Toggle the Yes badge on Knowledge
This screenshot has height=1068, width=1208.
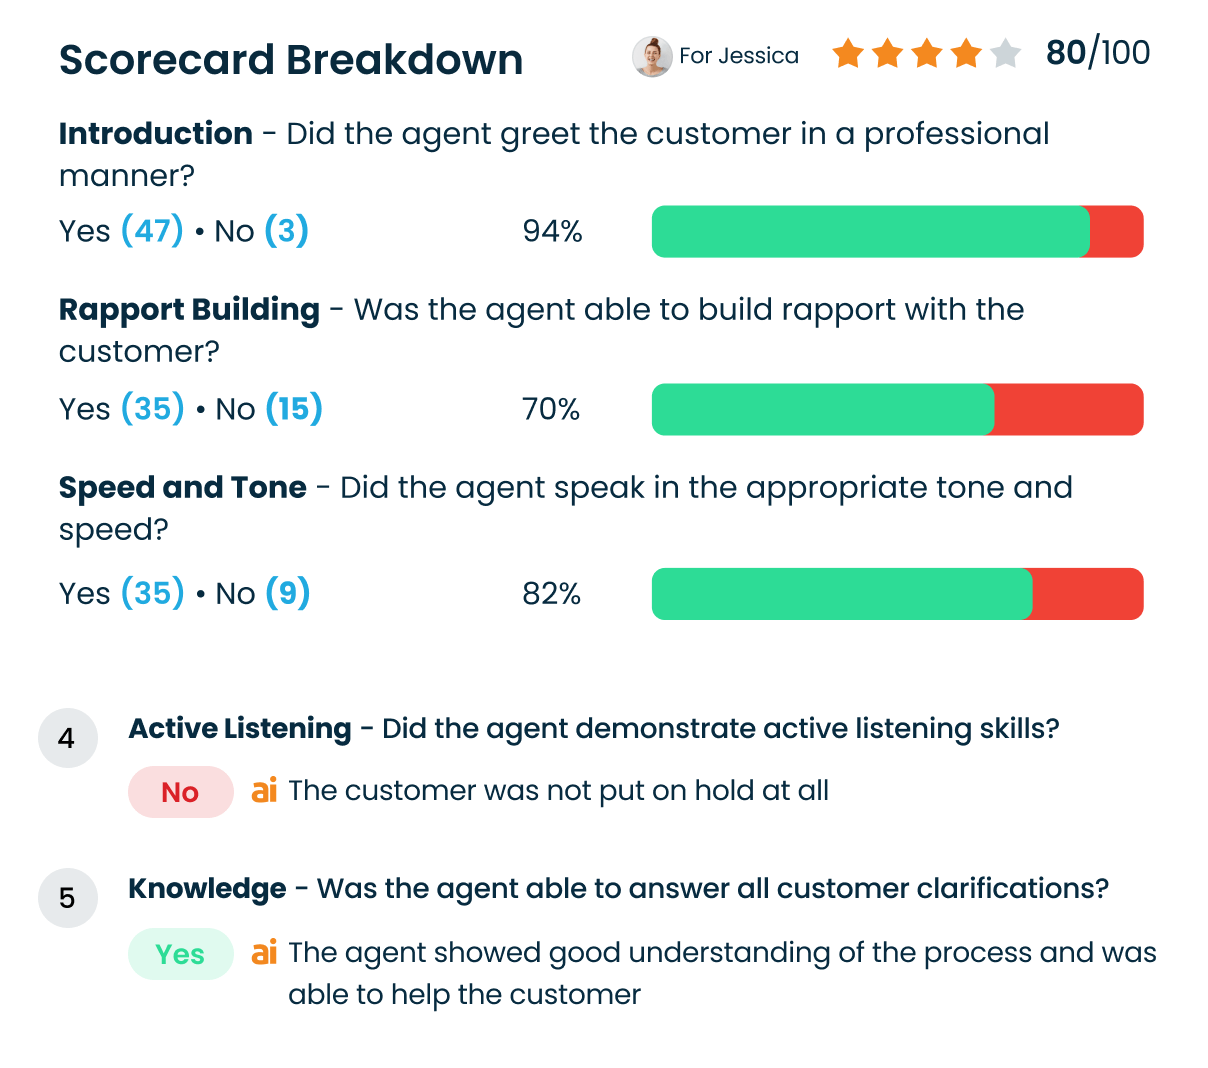tap(180, 953)
